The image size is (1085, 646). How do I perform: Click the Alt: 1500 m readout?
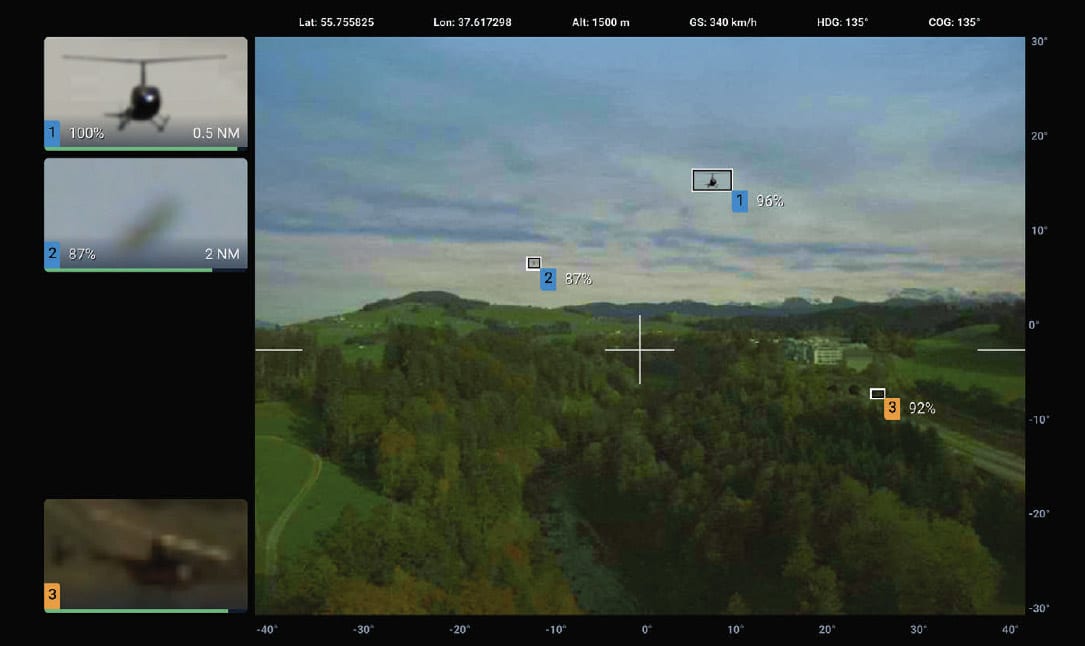601,22
